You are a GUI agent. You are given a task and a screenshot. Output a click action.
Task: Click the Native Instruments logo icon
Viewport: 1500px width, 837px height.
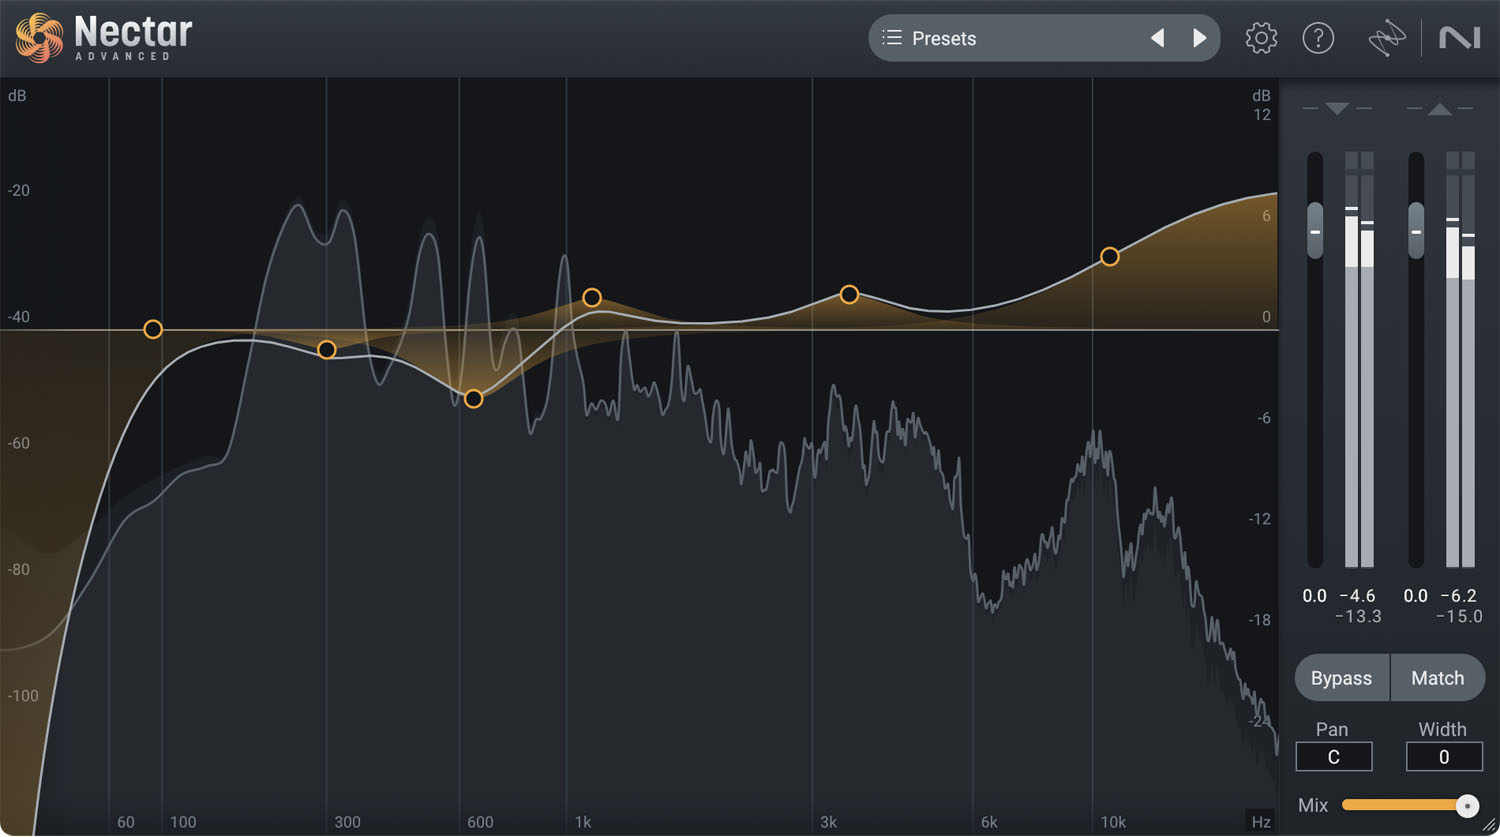point(1459,38)
